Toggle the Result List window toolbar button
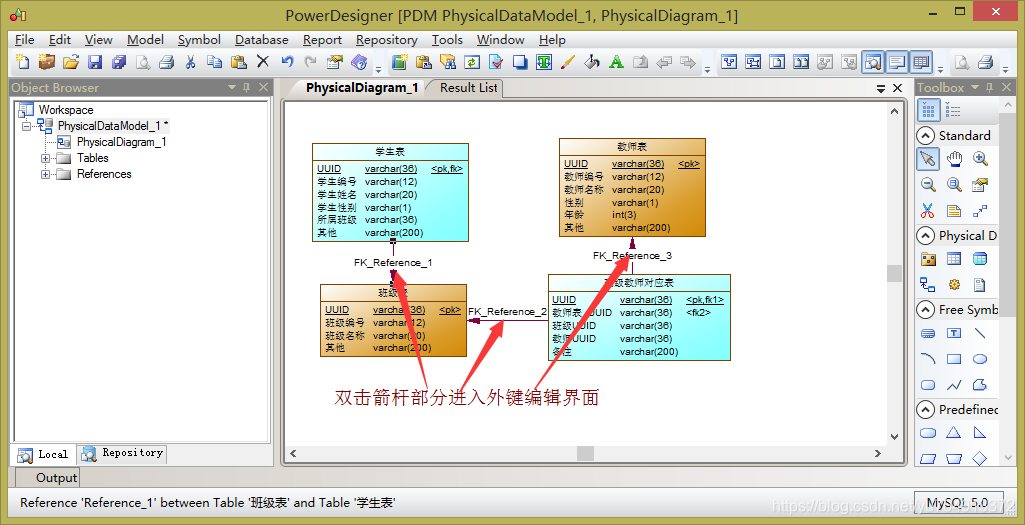 point(921,62)
